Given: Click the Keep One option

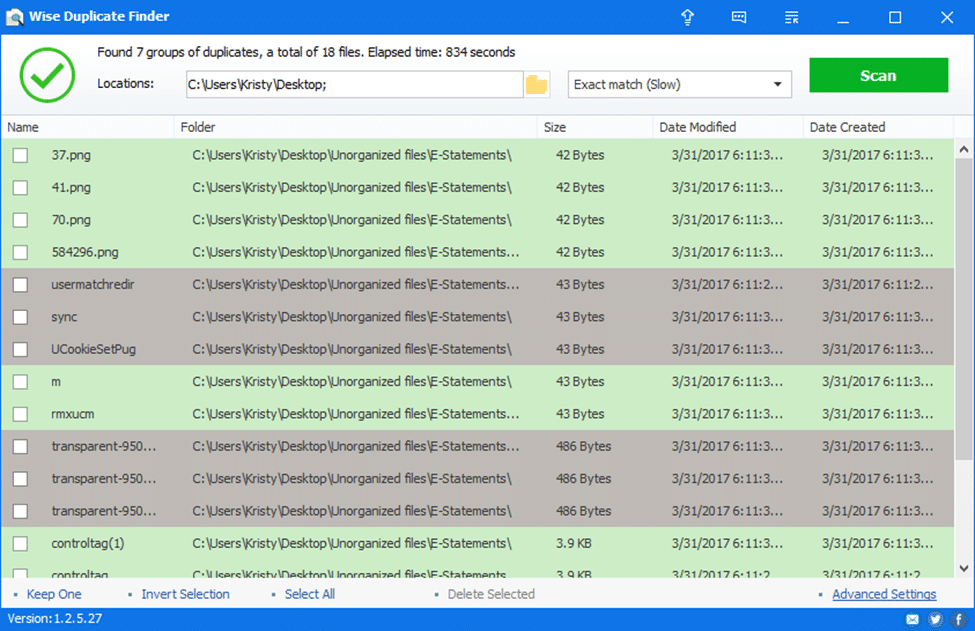Looking at the screenshot, I should [54, 594].
